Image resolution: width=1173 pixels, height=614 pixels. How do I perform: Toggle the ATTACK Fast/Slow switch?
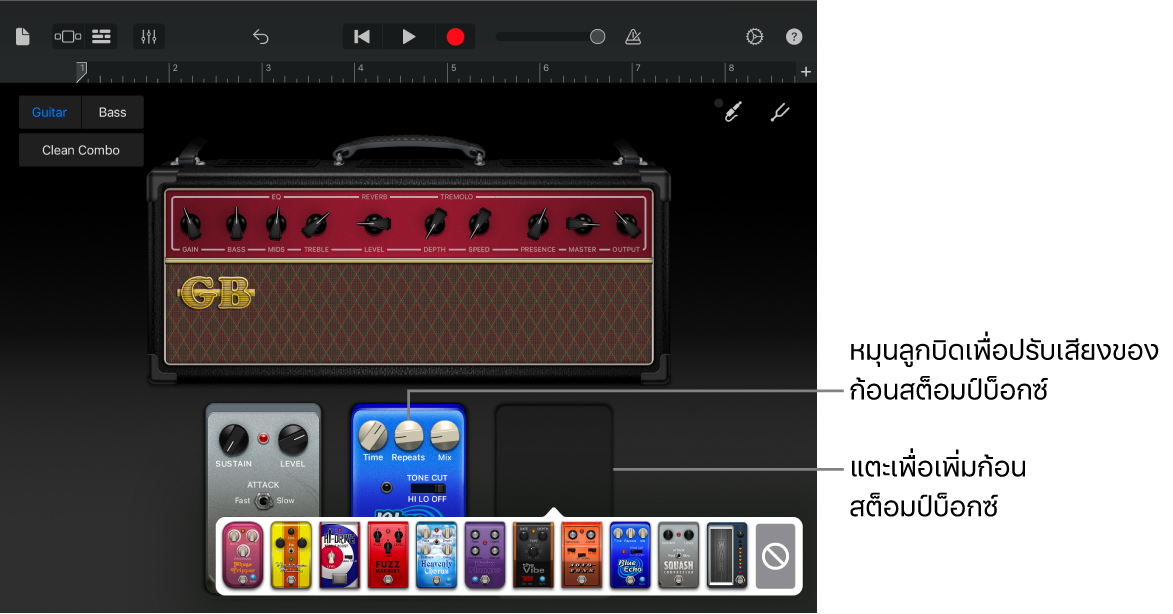(x=263, y=500)
